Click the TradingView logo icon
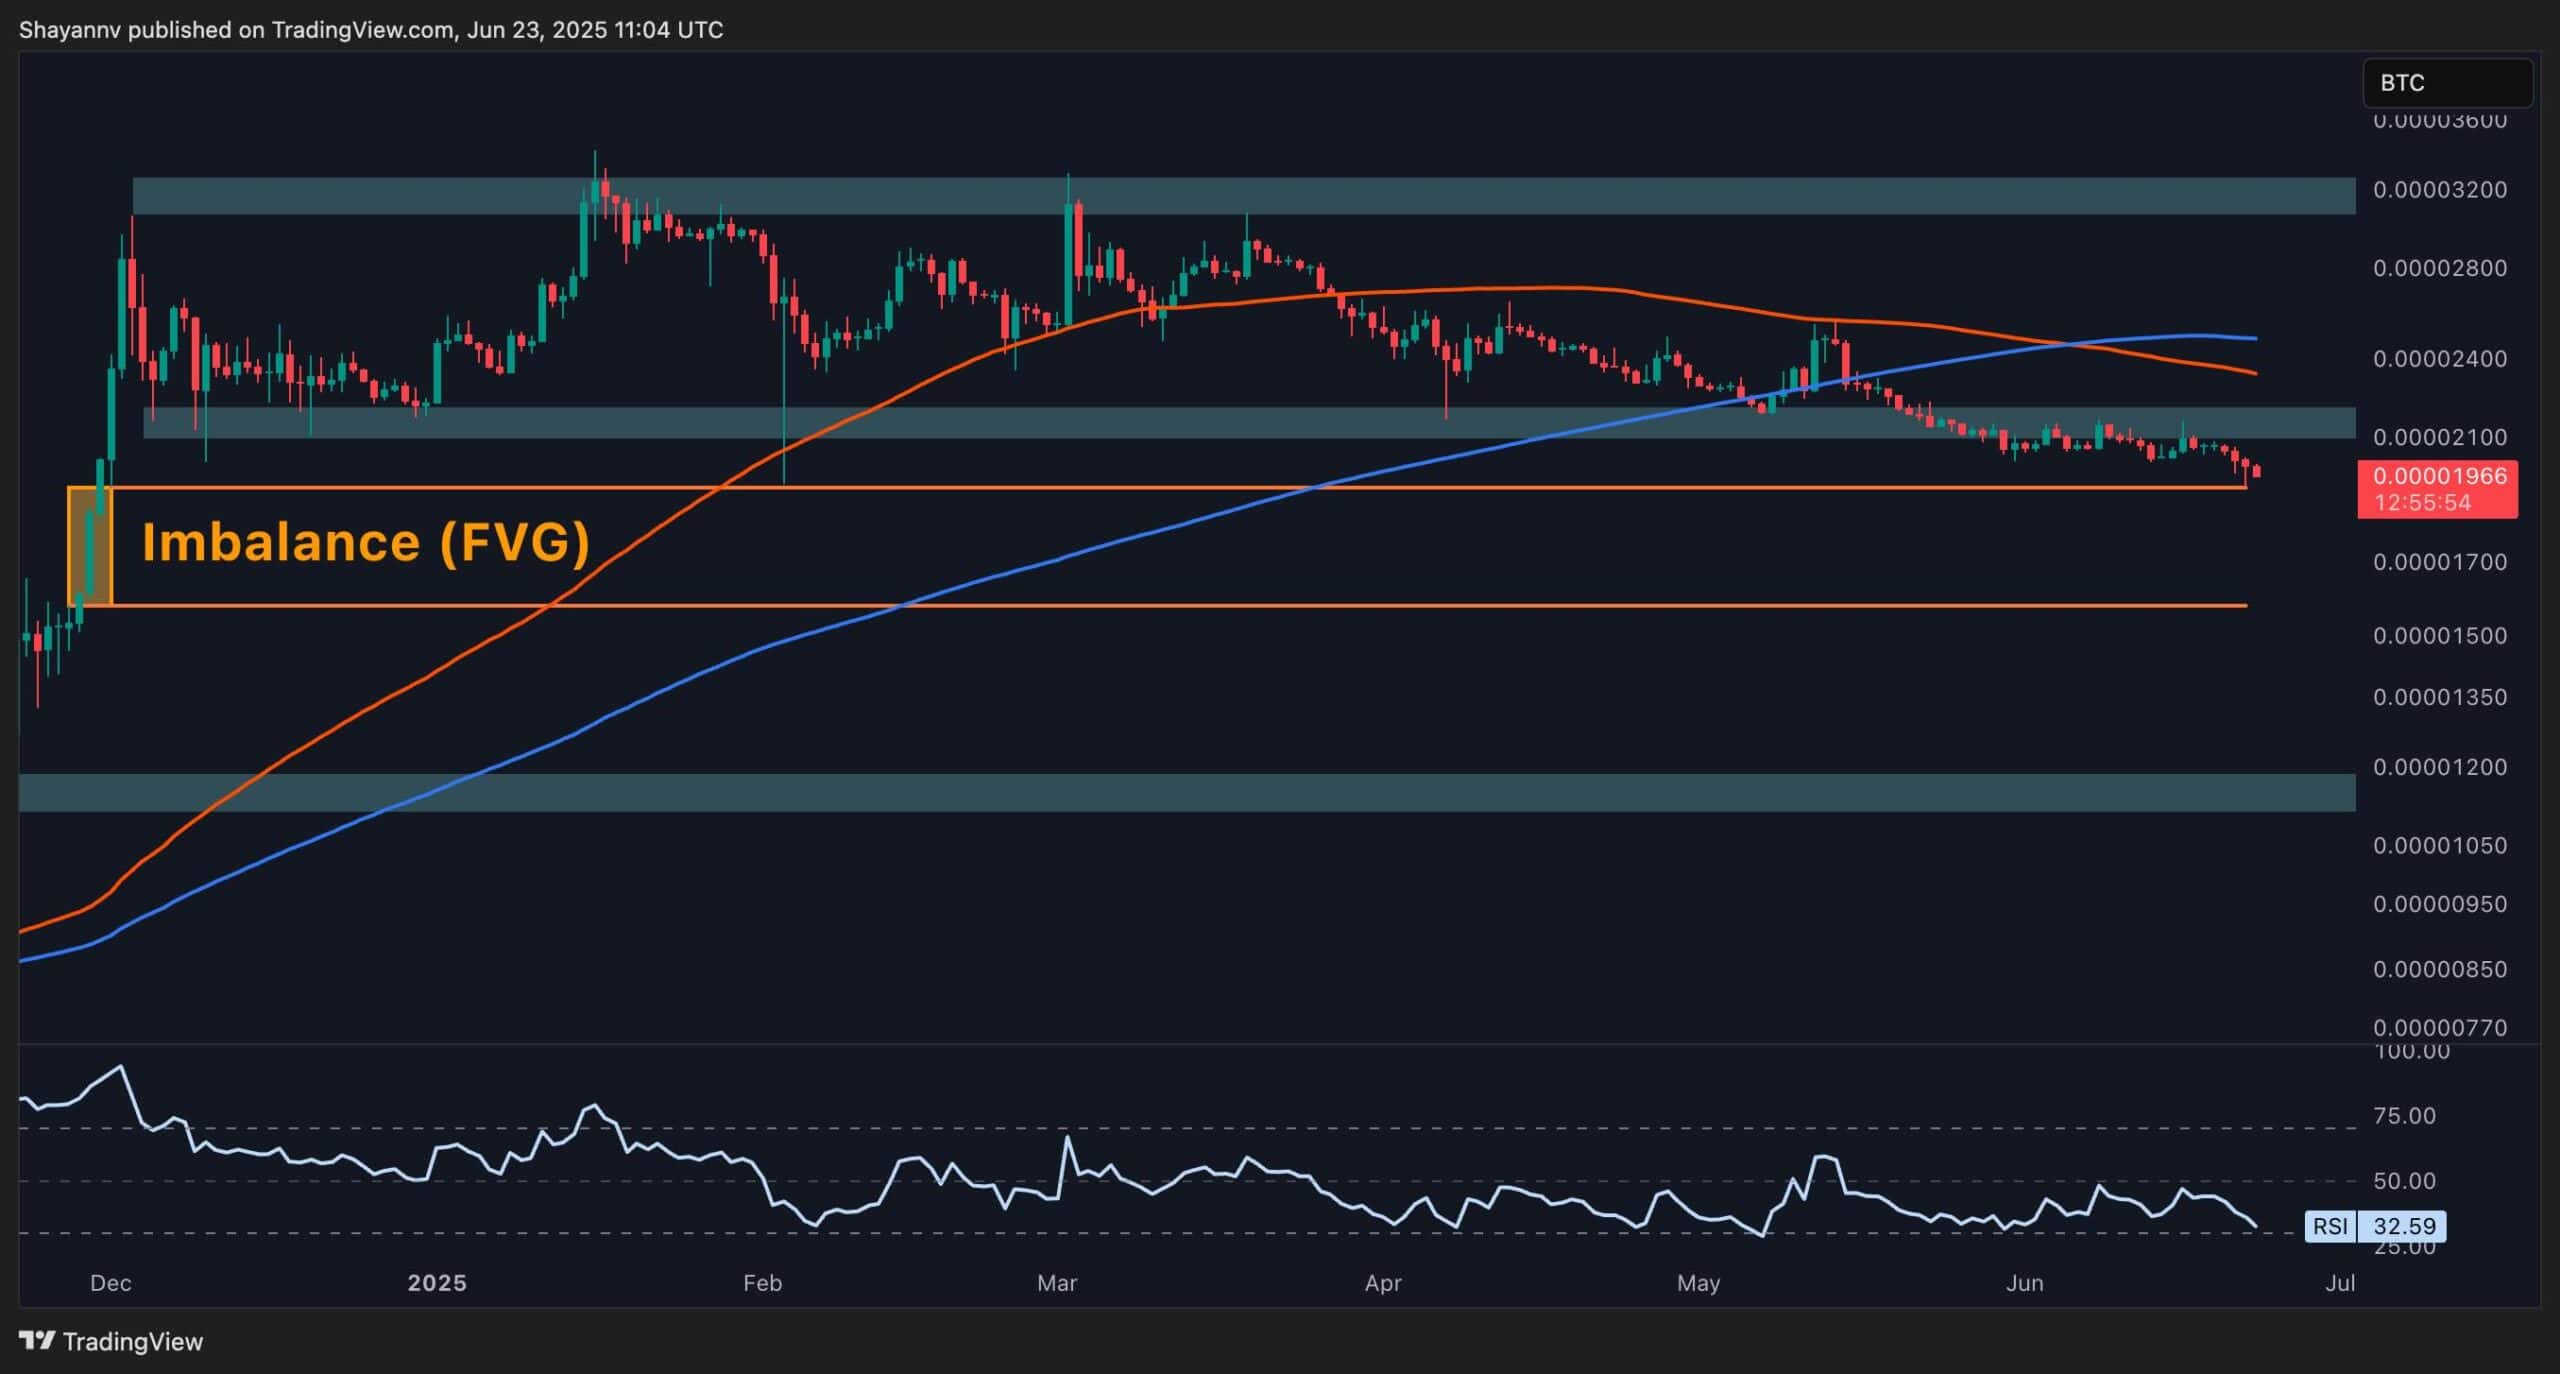 click(37, 1340)
